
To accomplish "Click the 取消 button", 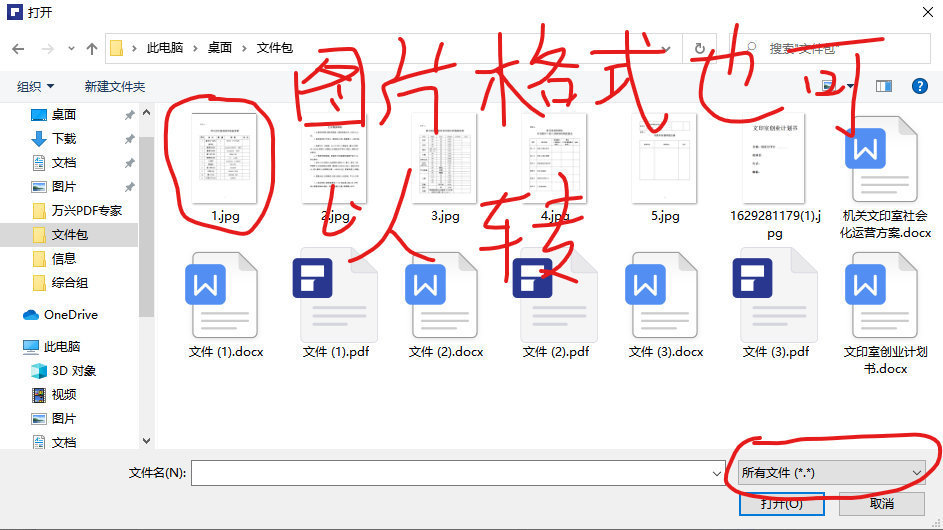I will coord(882,504).
